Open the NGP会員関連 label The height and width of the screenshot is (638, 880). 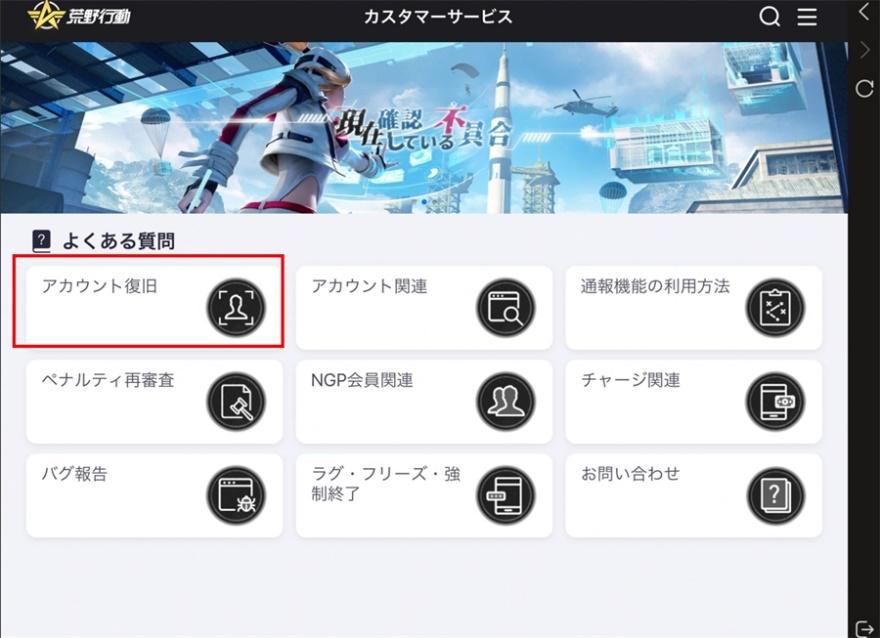point(362,380)
